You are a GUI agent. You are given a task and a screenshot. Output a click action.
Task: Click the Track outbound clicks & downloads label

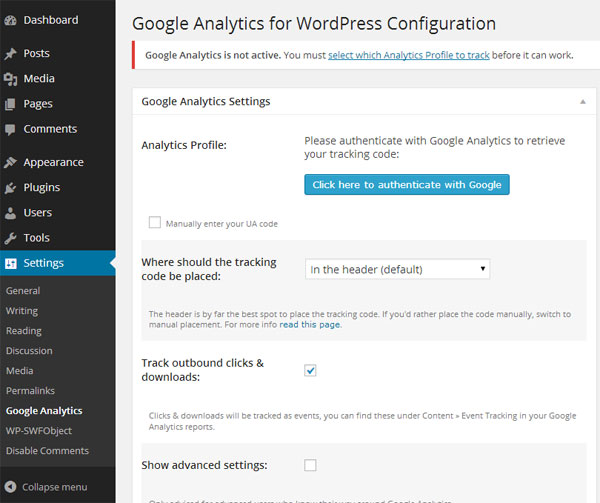202,370
